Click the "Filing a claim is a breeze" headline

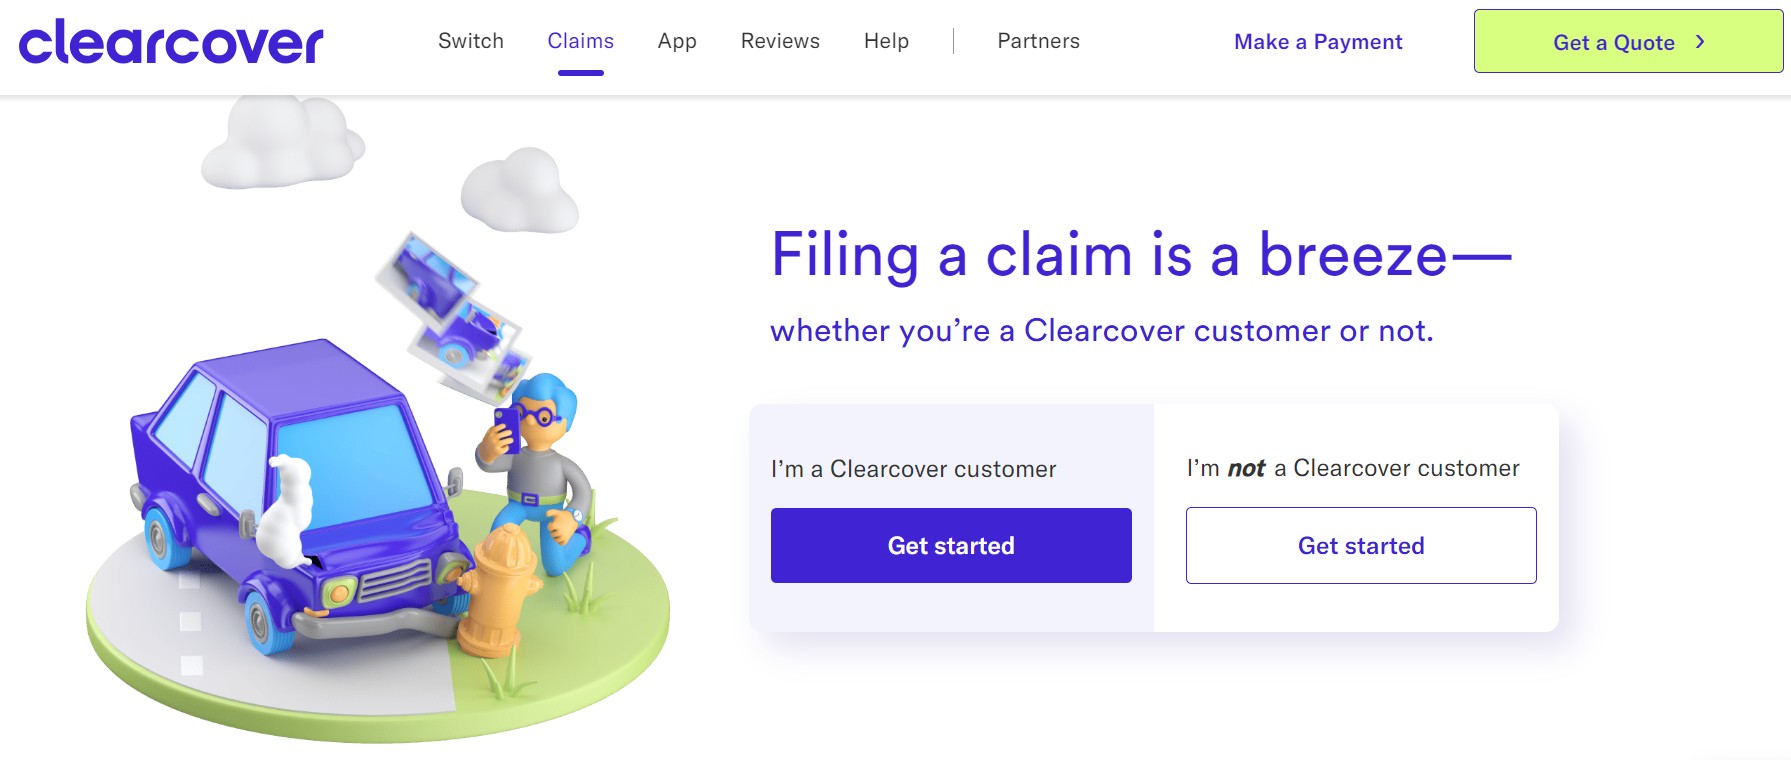click(1140, 257)
